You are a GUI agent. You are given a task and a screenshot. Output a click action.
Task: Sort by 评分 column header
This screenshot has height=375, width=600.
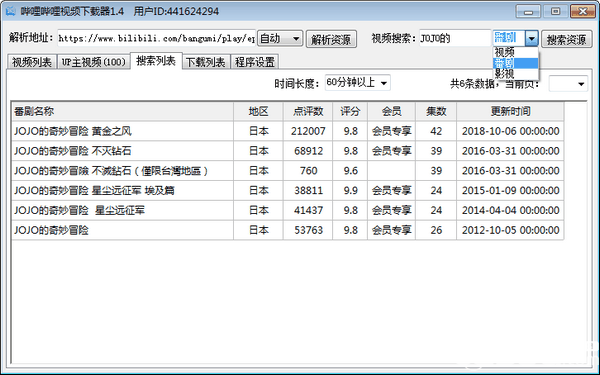[x=350, y=111]
